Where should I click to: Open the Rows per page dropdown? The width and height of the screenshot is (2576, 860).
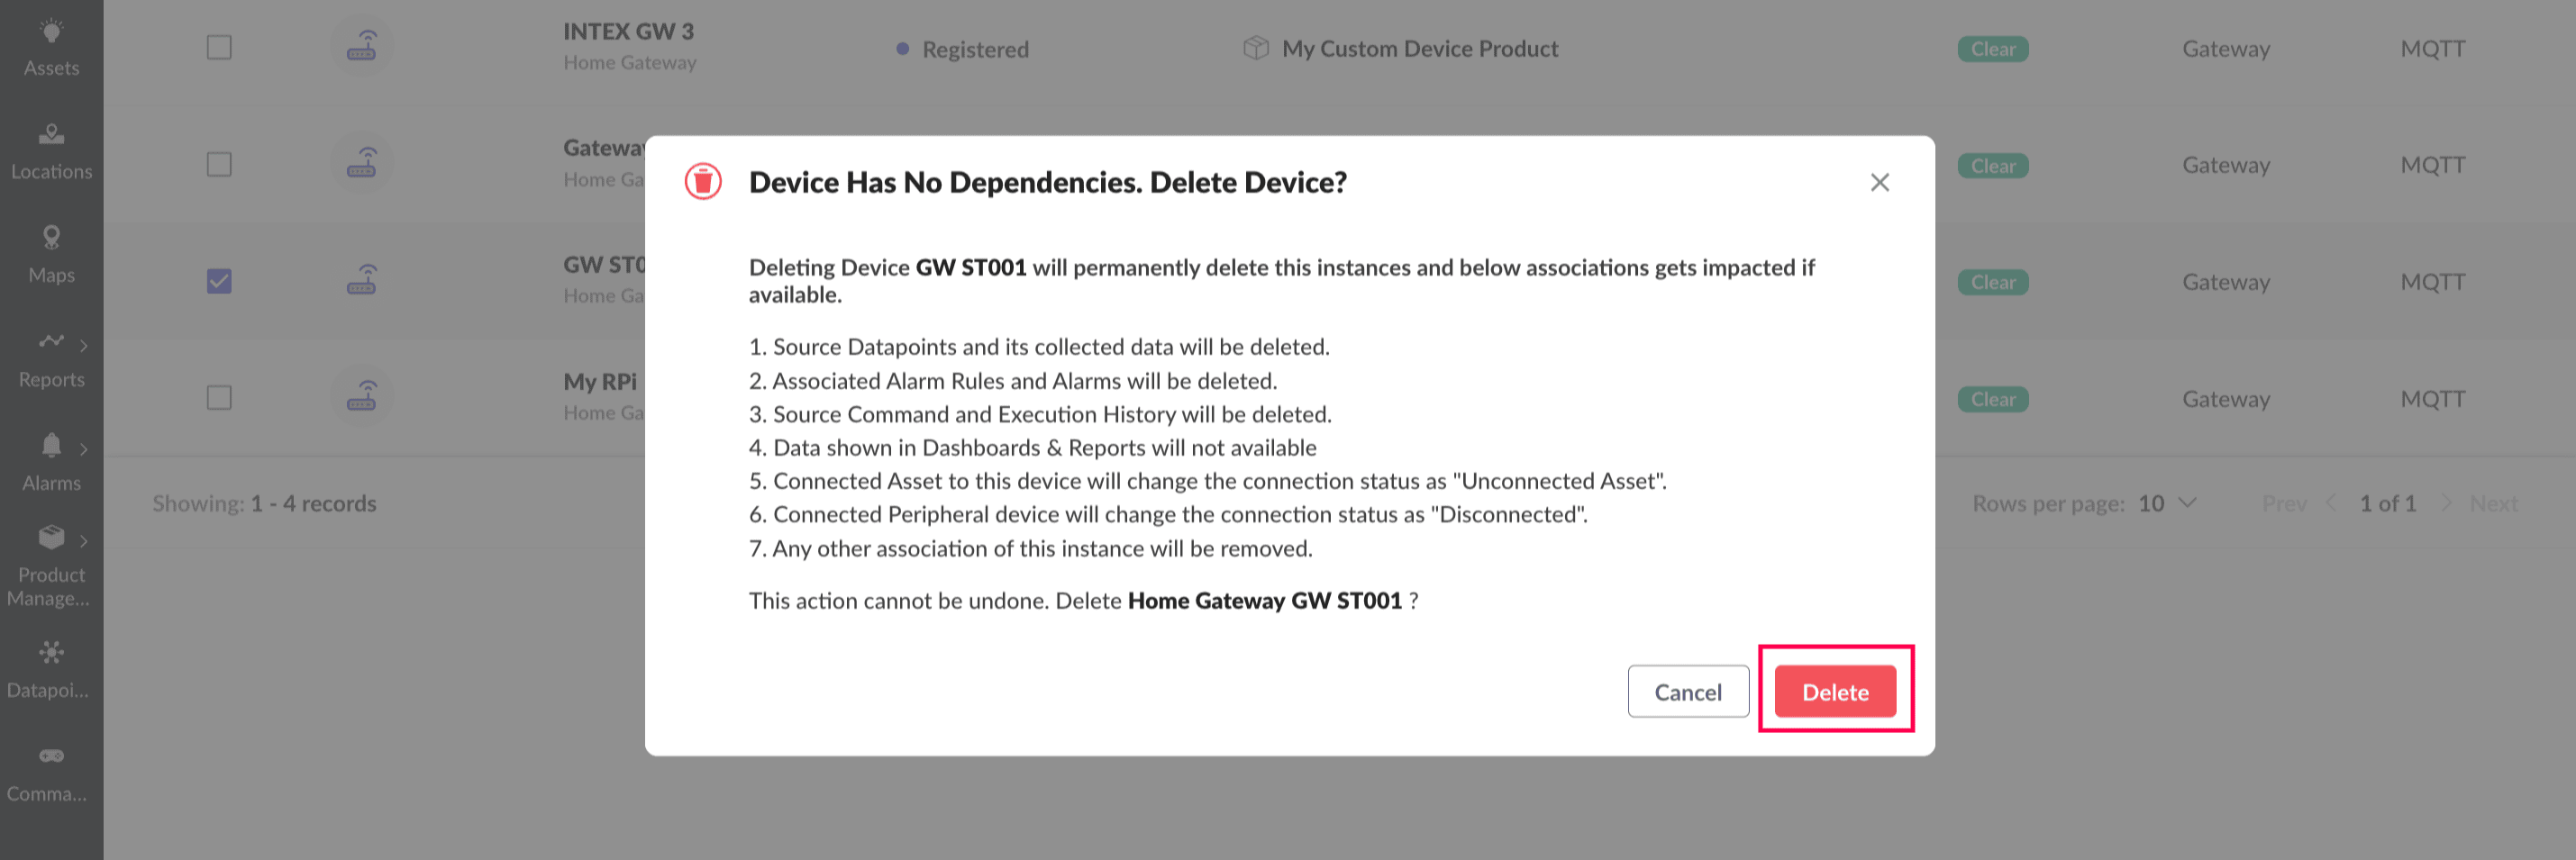[2167, 503]
